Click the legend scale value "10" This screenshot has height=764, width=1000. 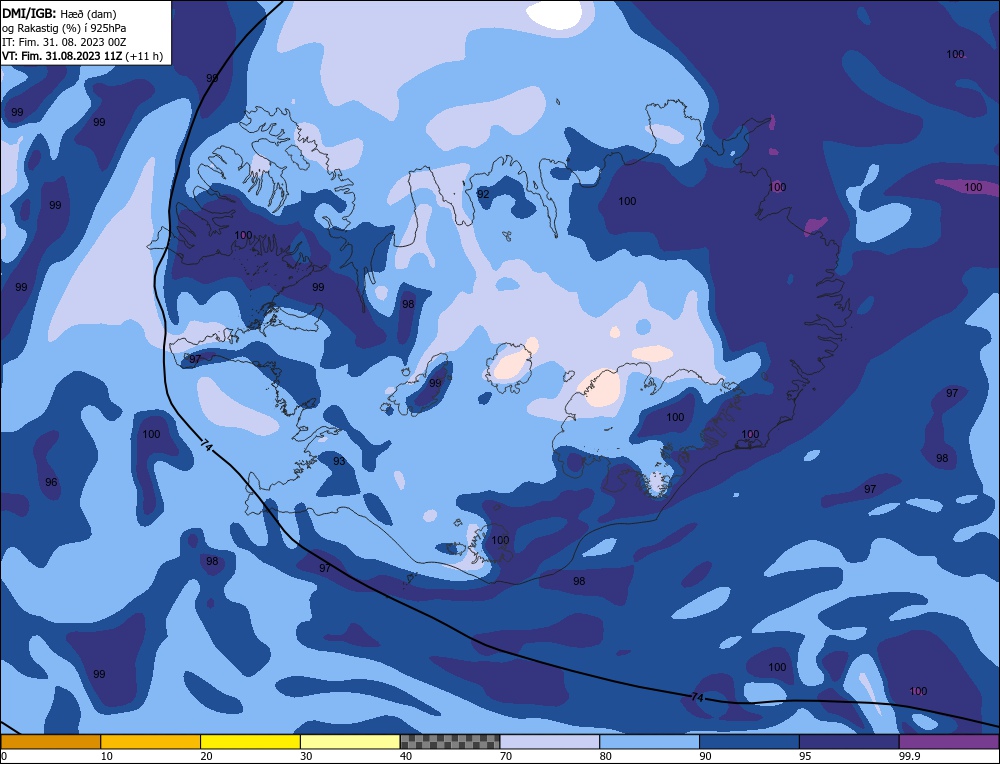click(106, 756)
